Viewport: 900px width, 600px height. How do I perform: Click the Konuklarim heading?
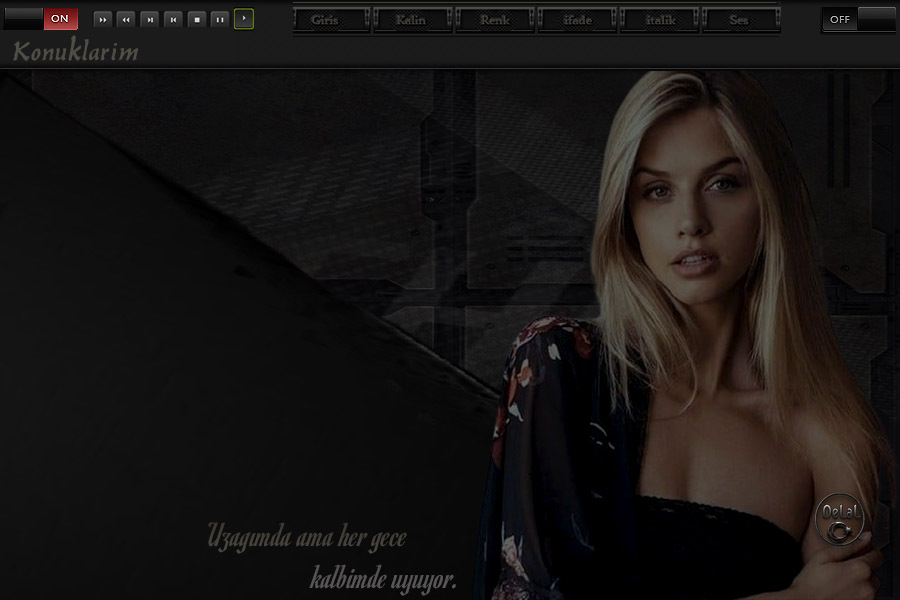tap(75, 52)
